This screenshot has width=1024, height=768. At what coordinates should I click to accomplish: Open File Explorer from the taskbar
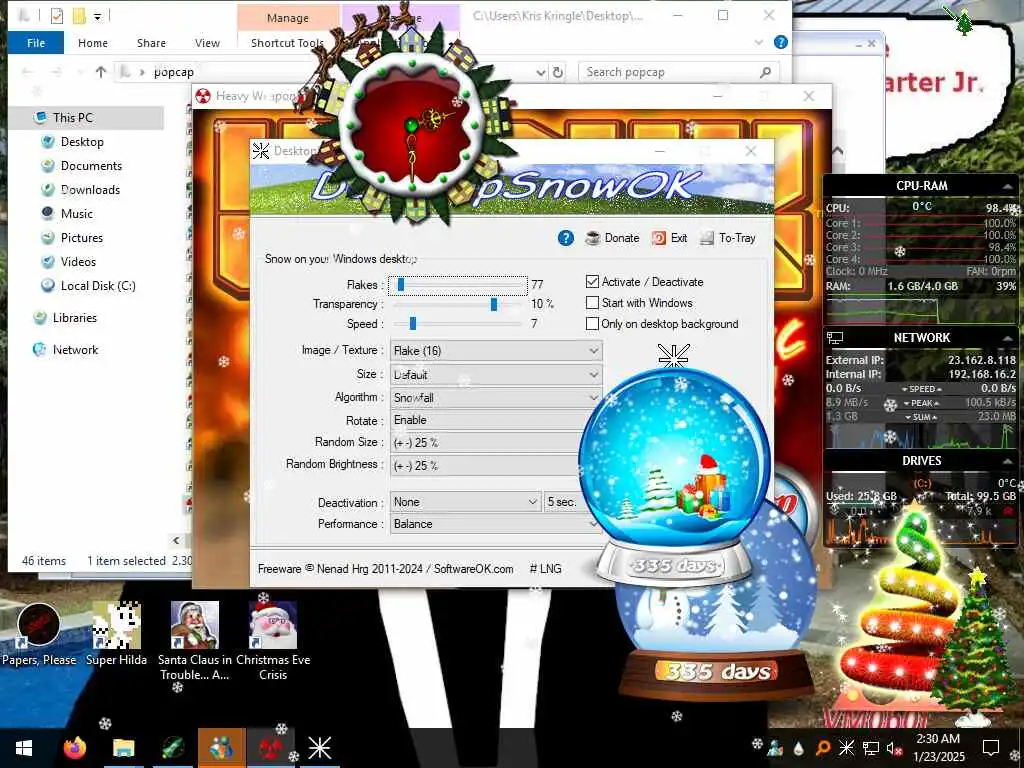[x=123, y=748]
